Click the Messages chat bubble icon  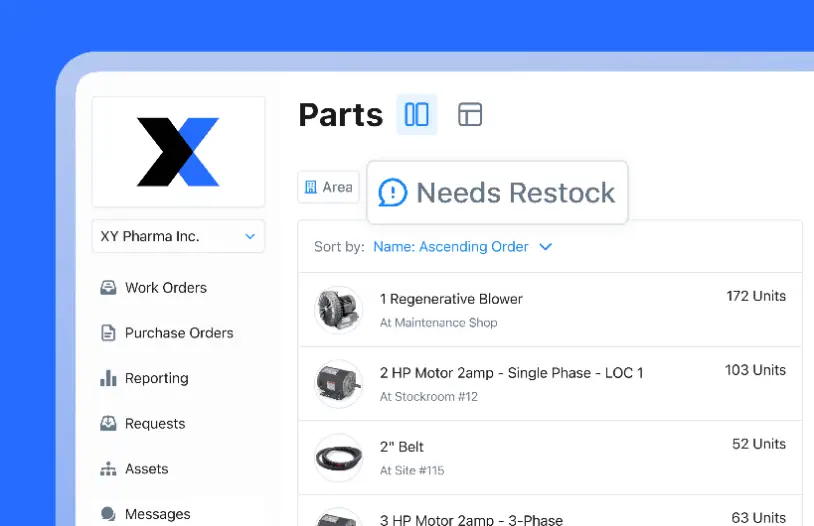(108, 514)
